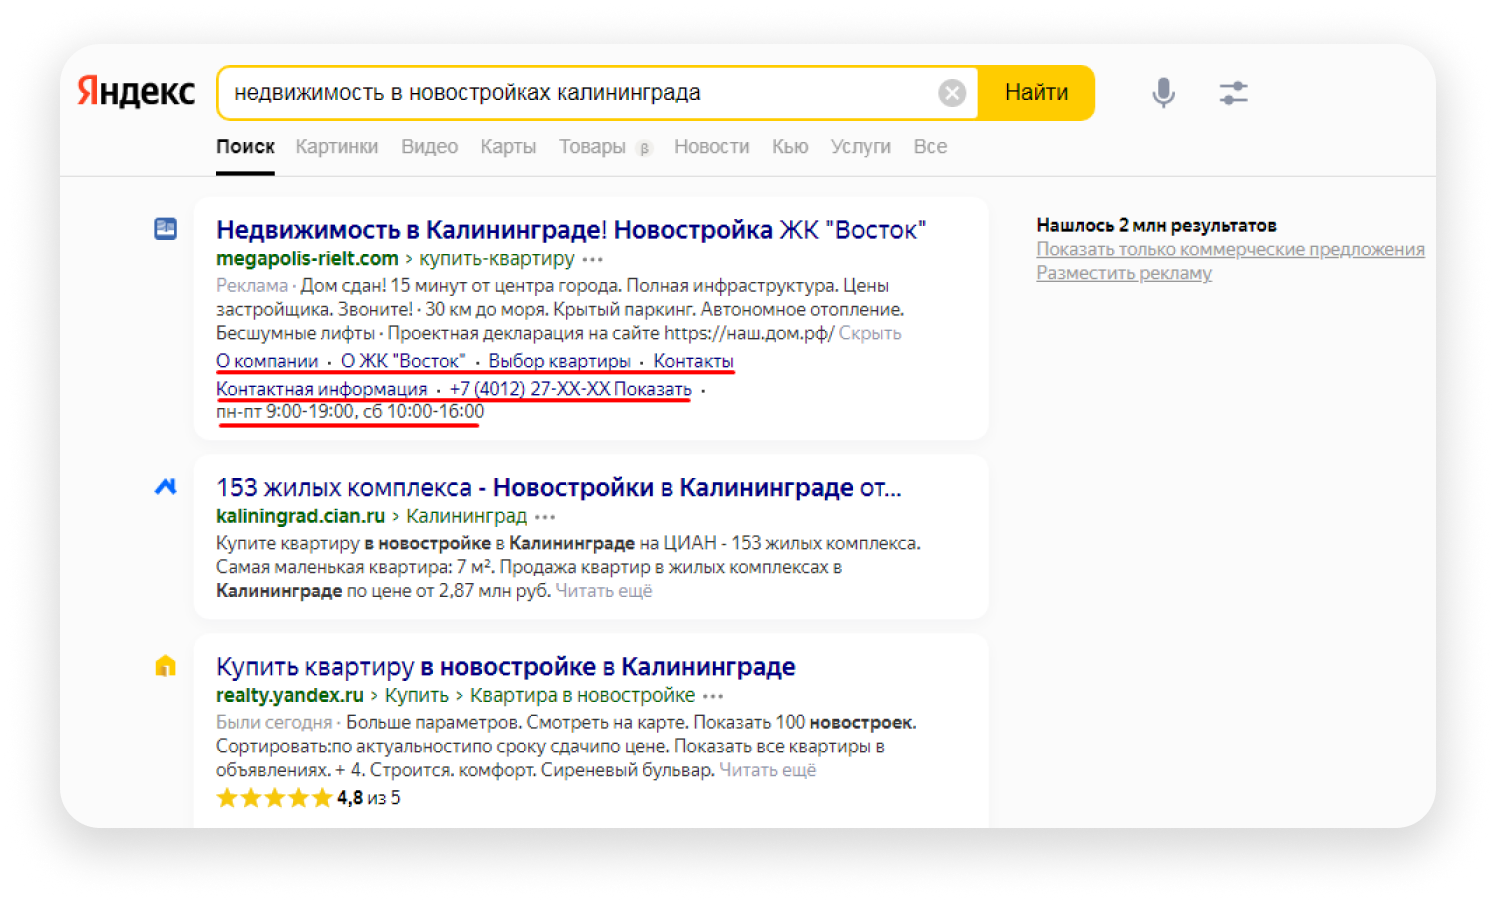Click Показать только коммерческие предложения
This screenshot has width=1492, height=900.
point(1230,250)
